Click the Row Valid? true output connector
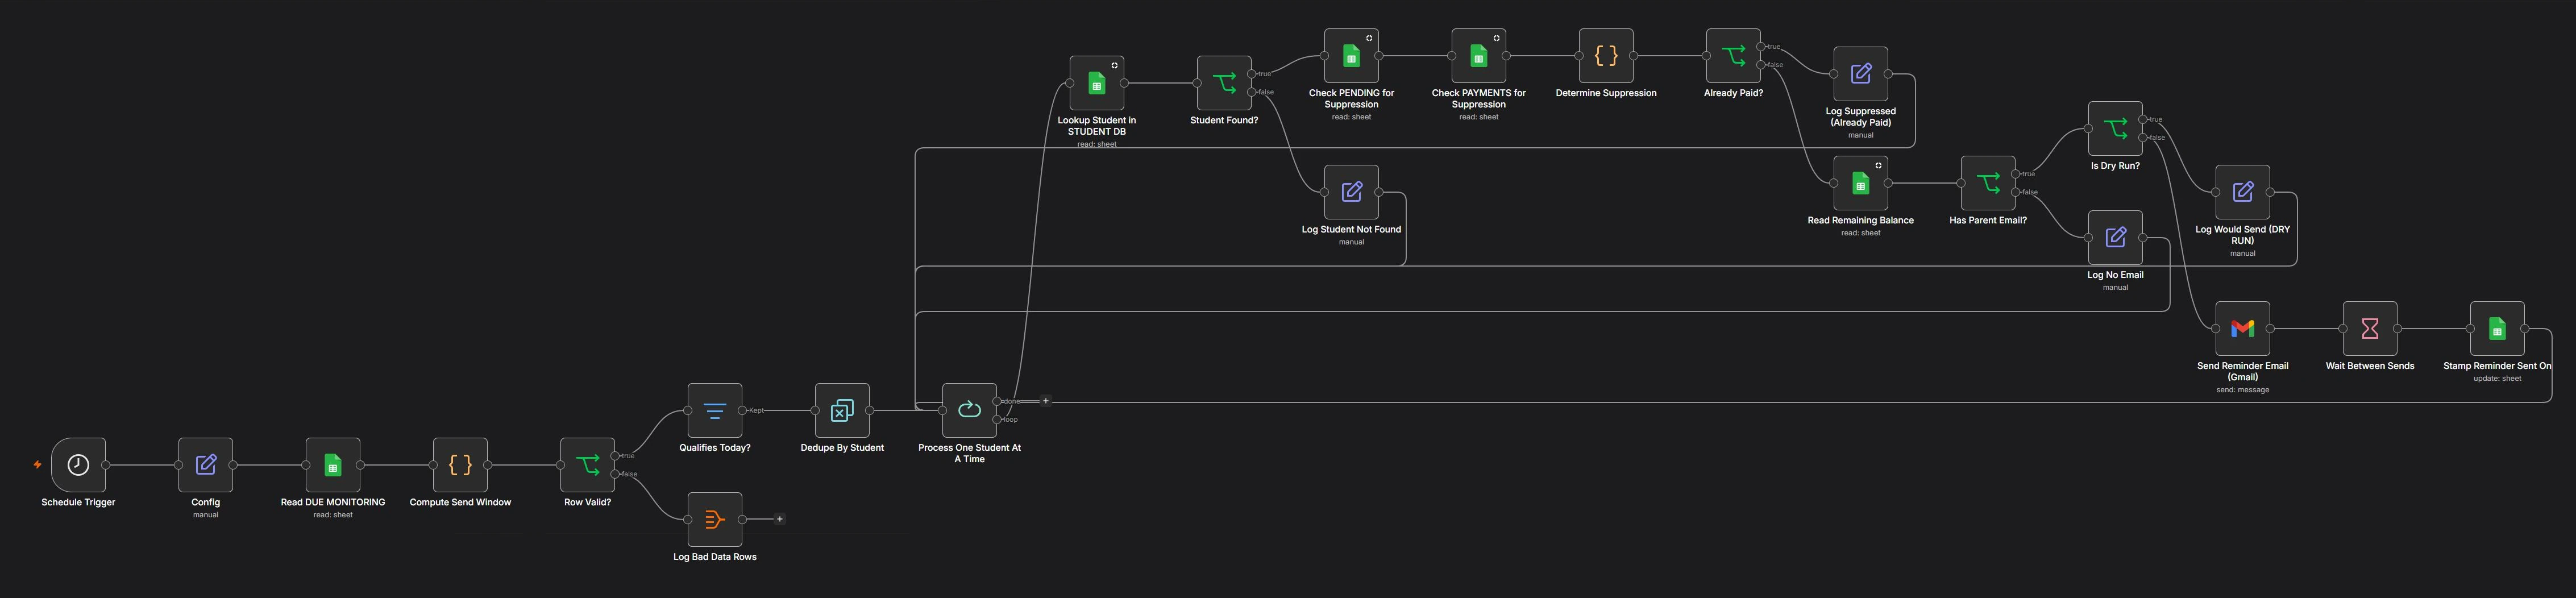 click(615, 456)
